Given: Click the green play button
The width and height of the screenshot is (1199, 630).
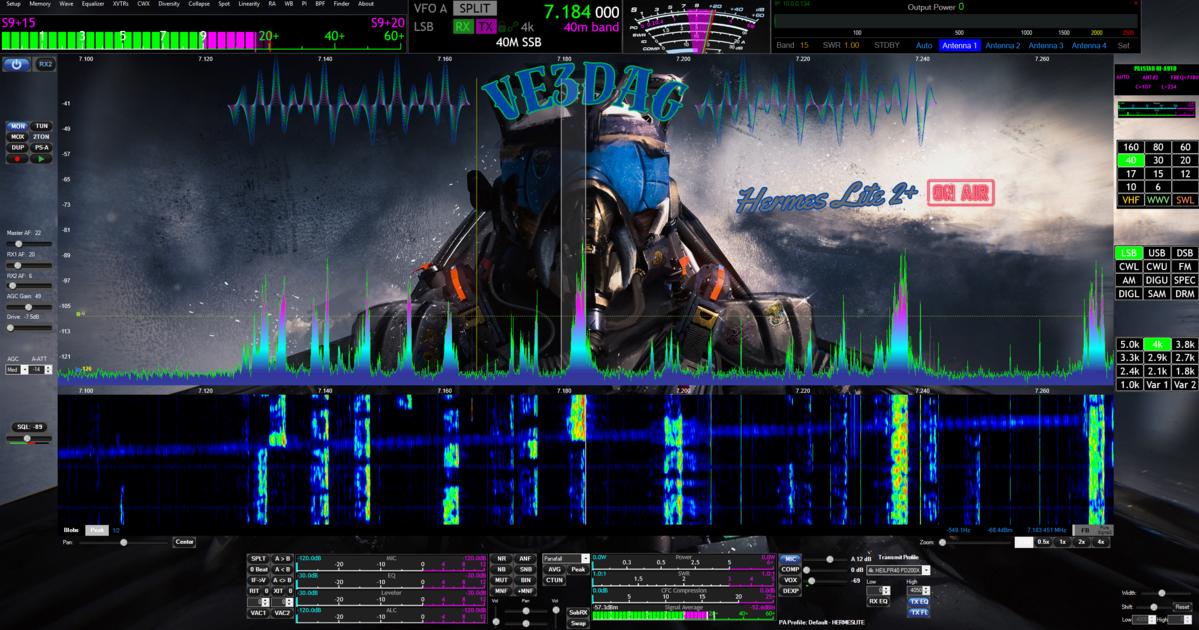Looking at the screenshot, I should pos(41,158).
